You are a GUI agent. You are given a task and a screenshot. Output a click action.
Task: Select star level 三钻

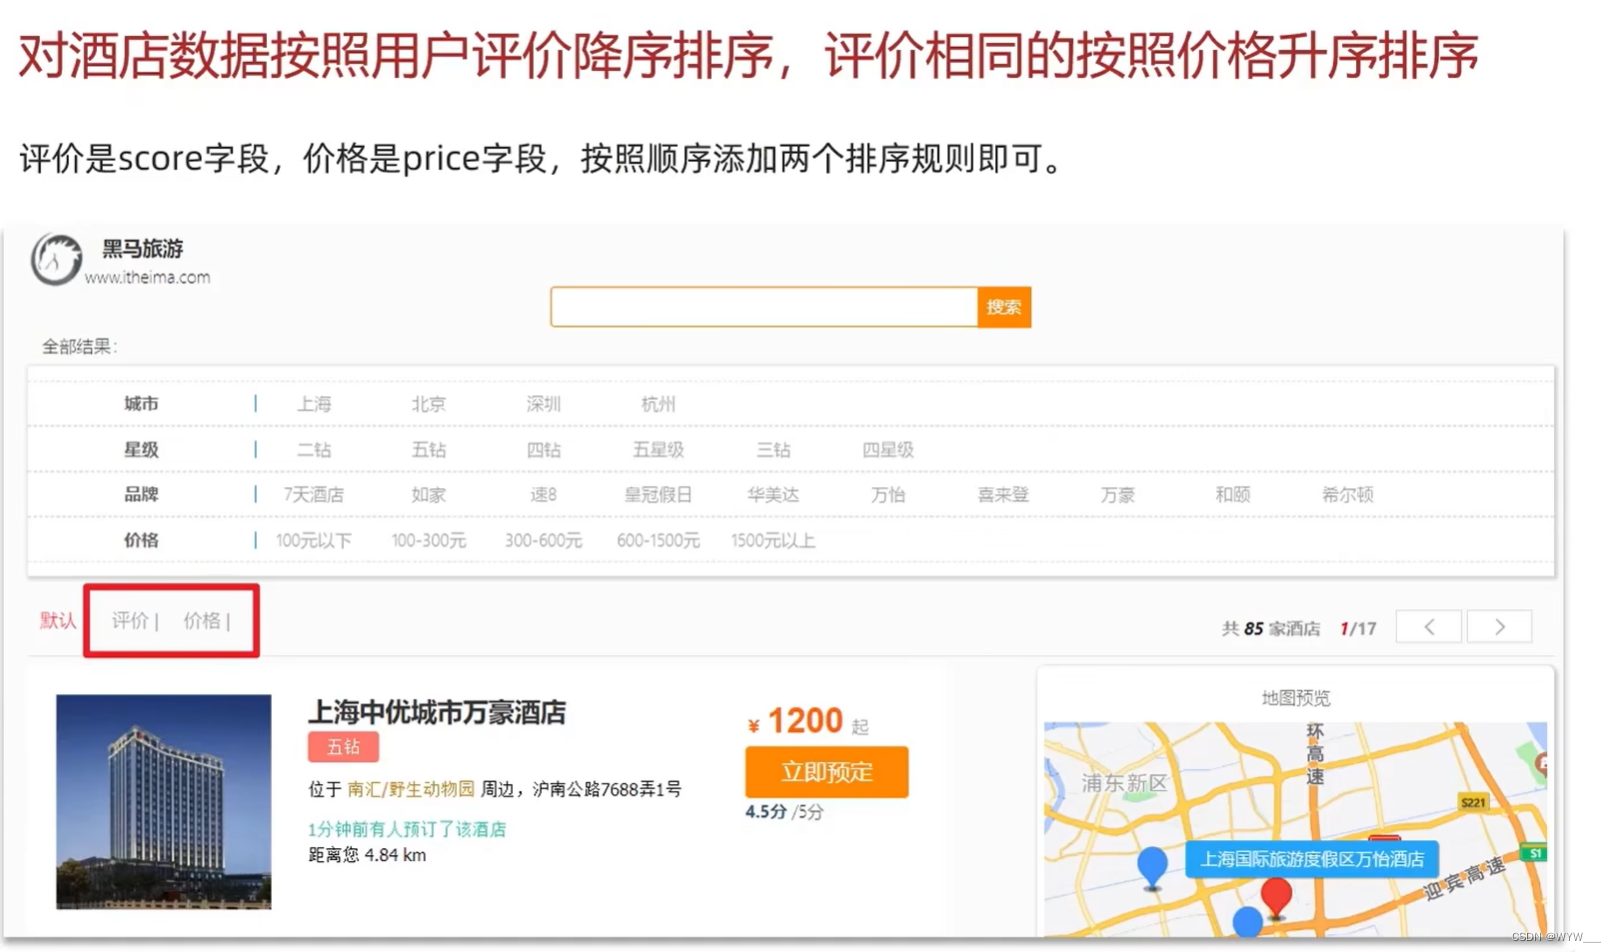pos(773,450)
